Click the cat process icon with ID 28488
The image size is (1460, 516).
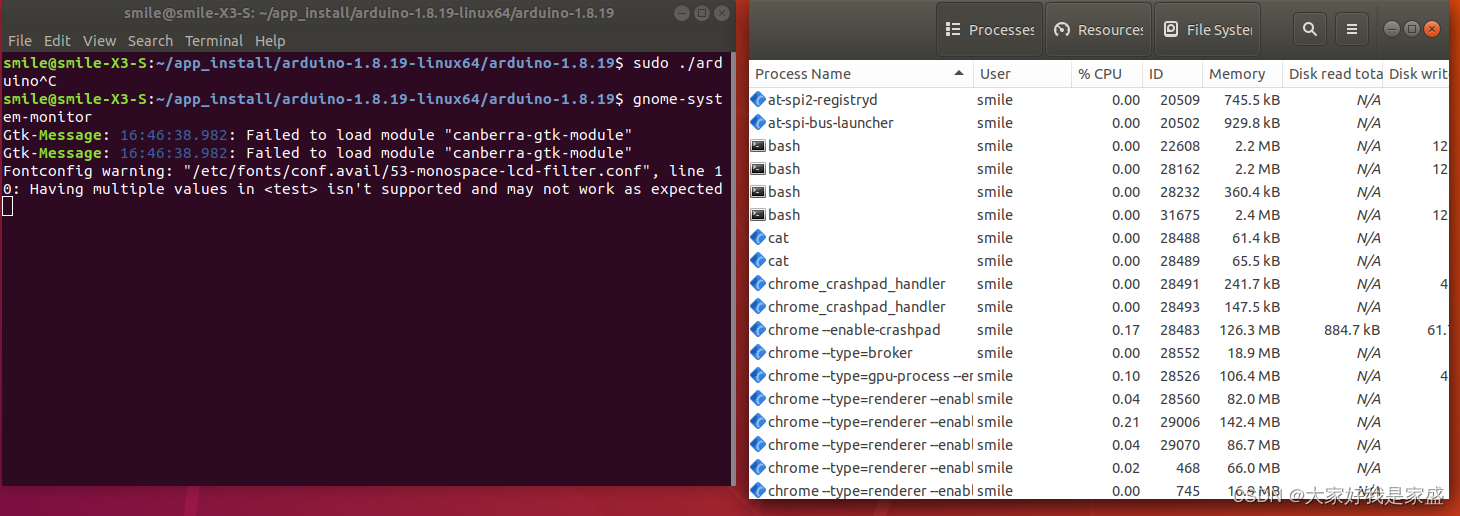[758, 238]
